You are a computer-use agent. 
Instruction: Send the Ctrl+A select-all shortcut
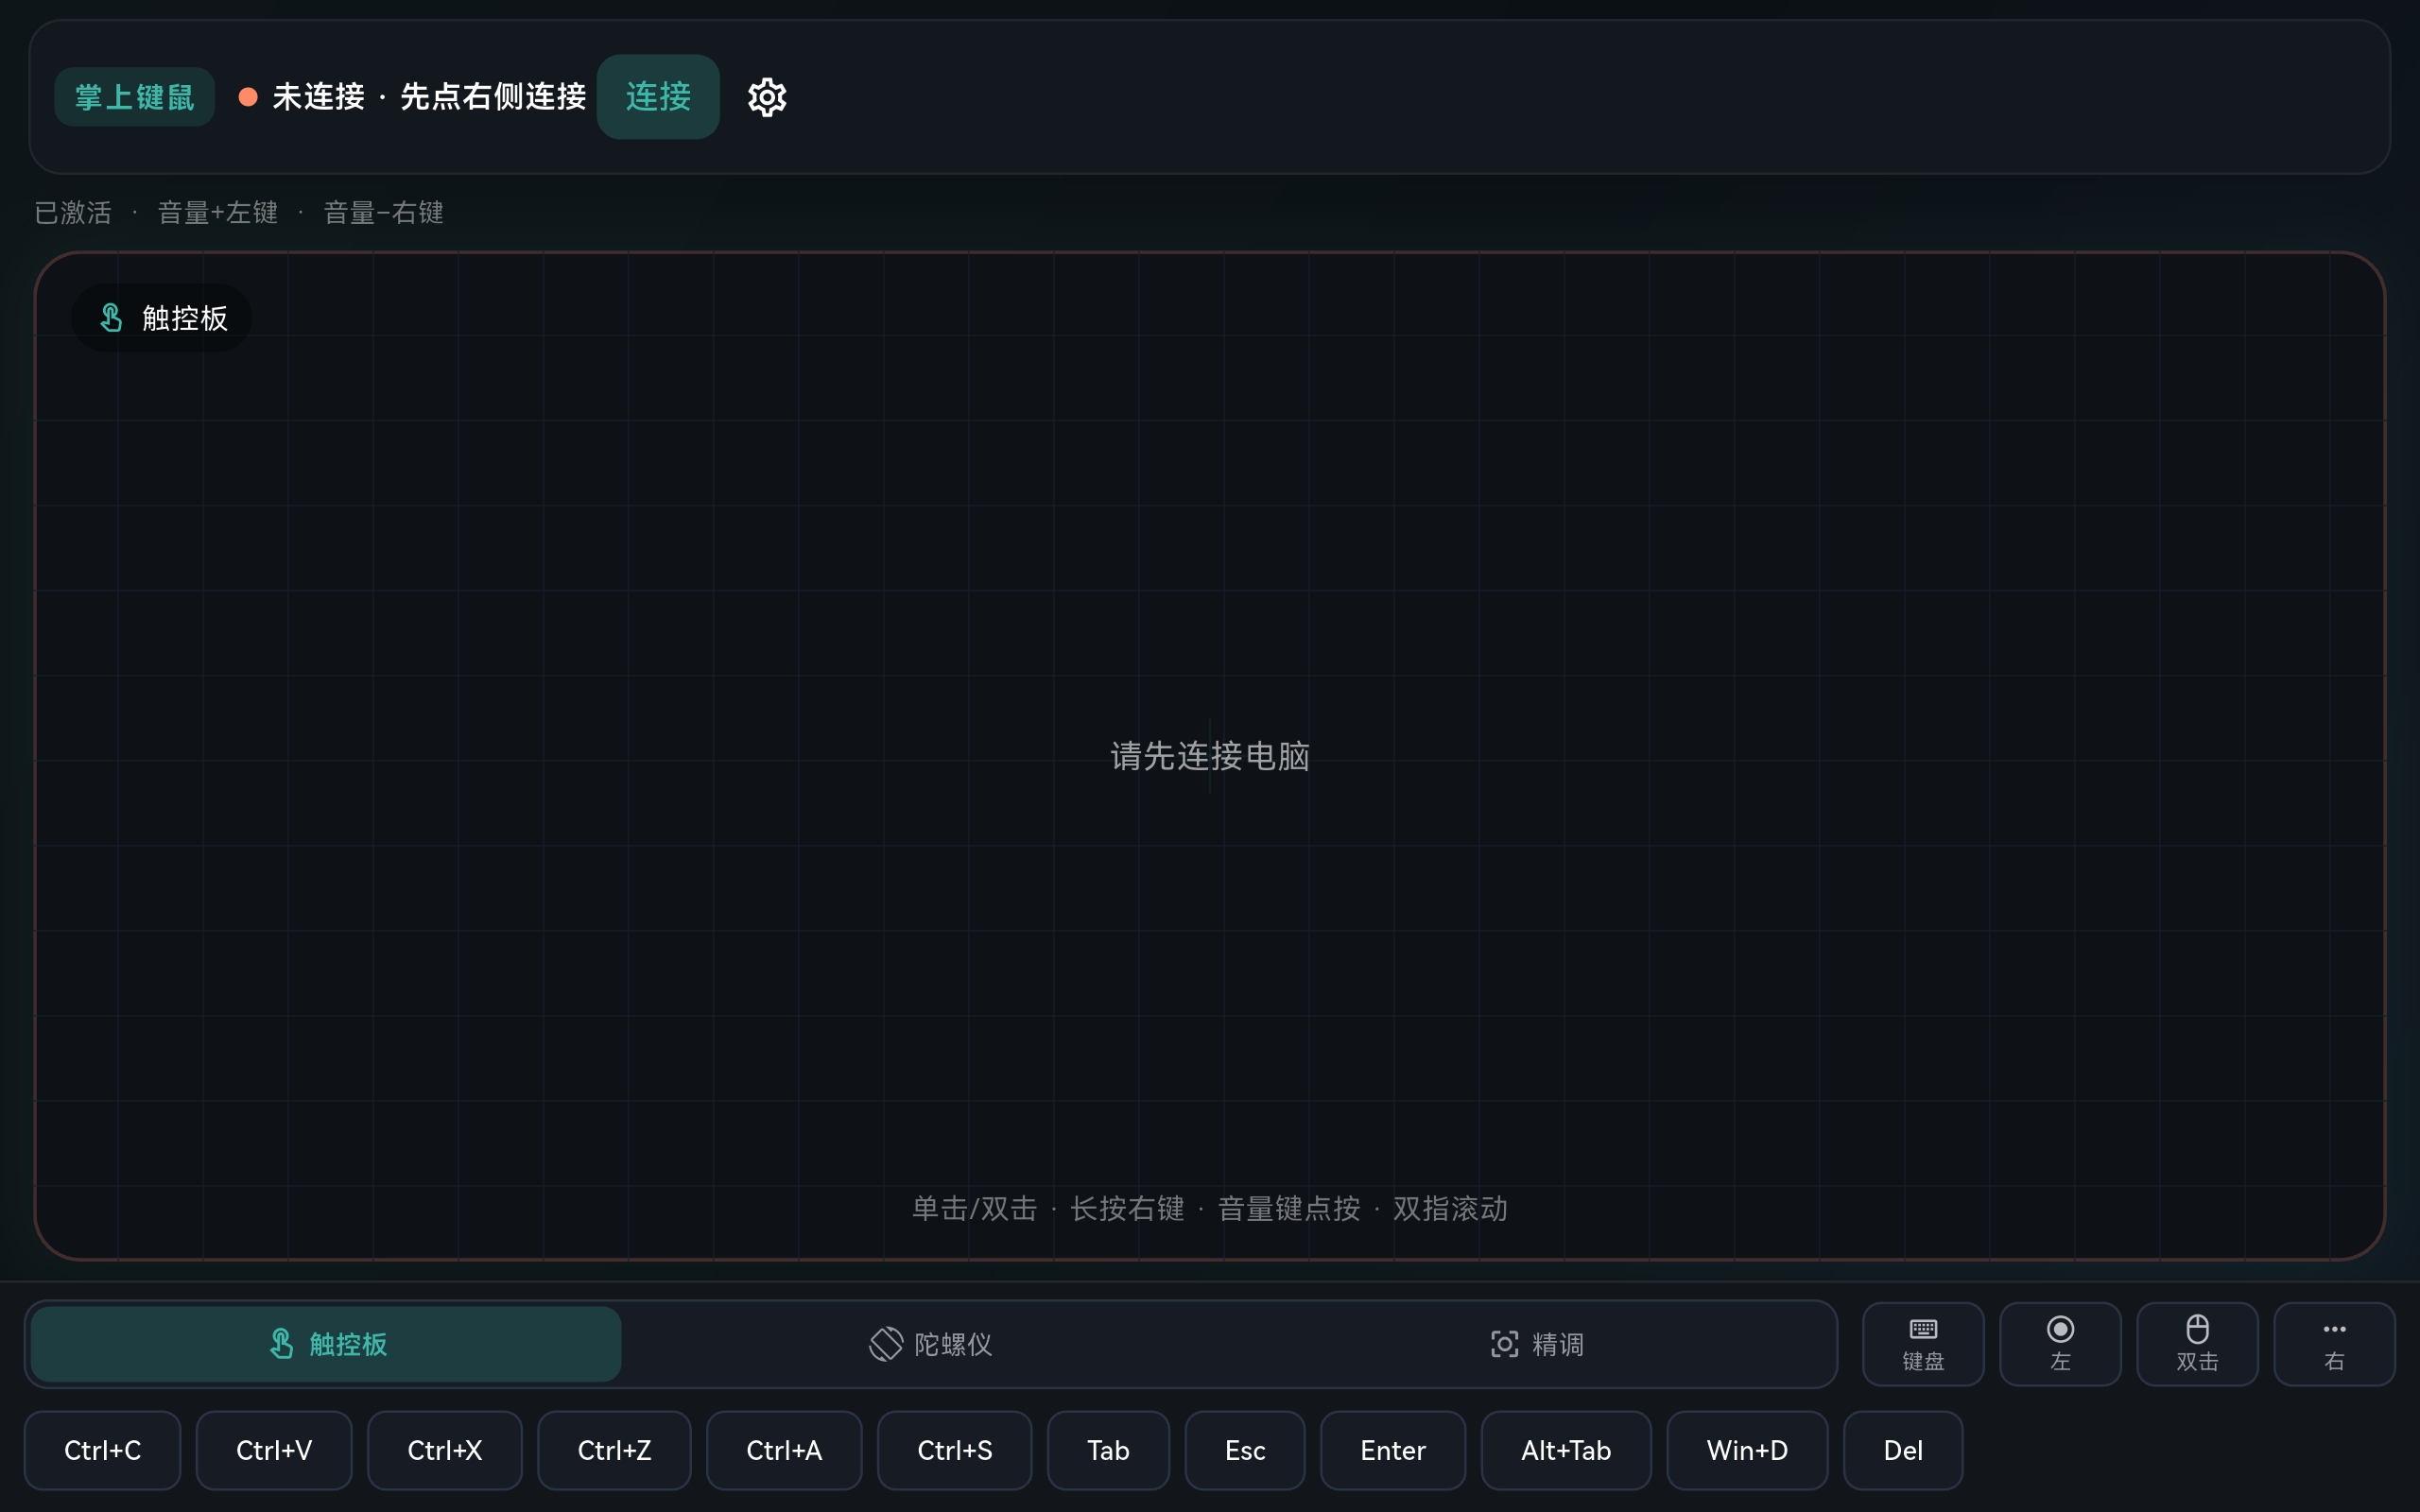[x=784, y=1450]
